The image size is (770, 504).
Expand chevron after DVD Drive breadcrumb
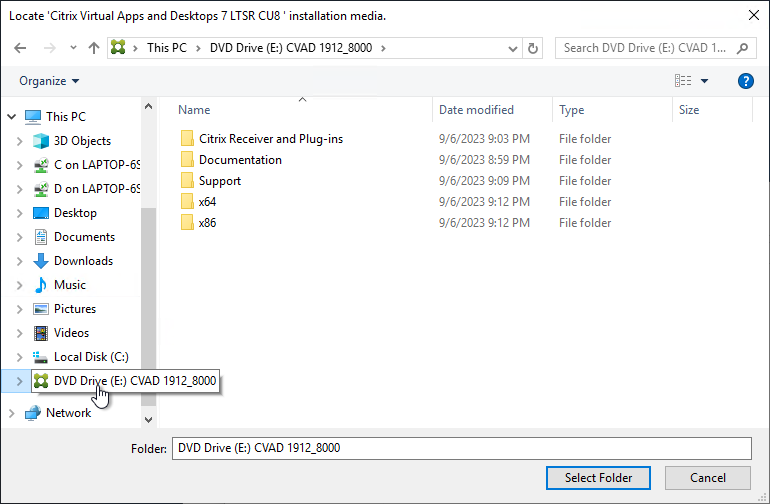[x=383, y=48]
